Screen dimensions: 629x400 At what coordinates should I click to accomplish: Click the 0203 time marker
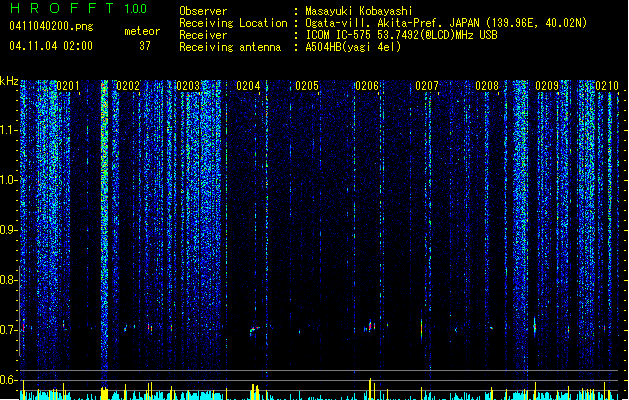point(188,86)
